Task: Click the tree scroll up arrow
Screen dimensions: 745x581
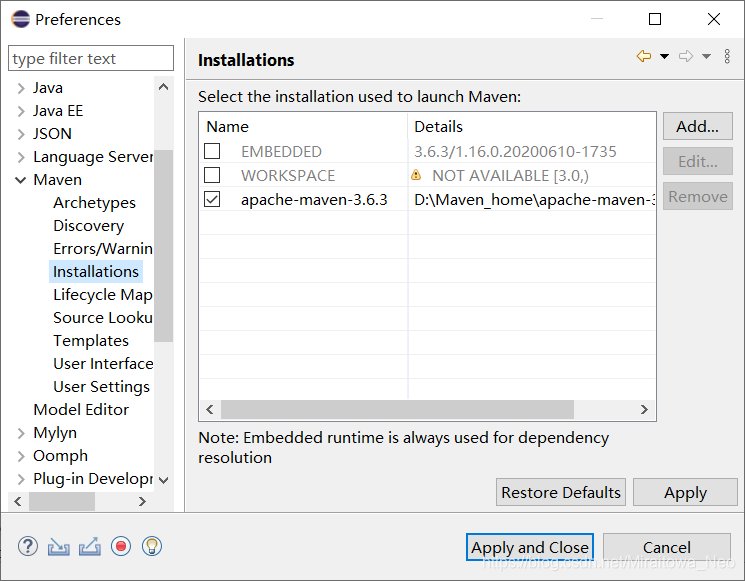Action: pos(163,87)
